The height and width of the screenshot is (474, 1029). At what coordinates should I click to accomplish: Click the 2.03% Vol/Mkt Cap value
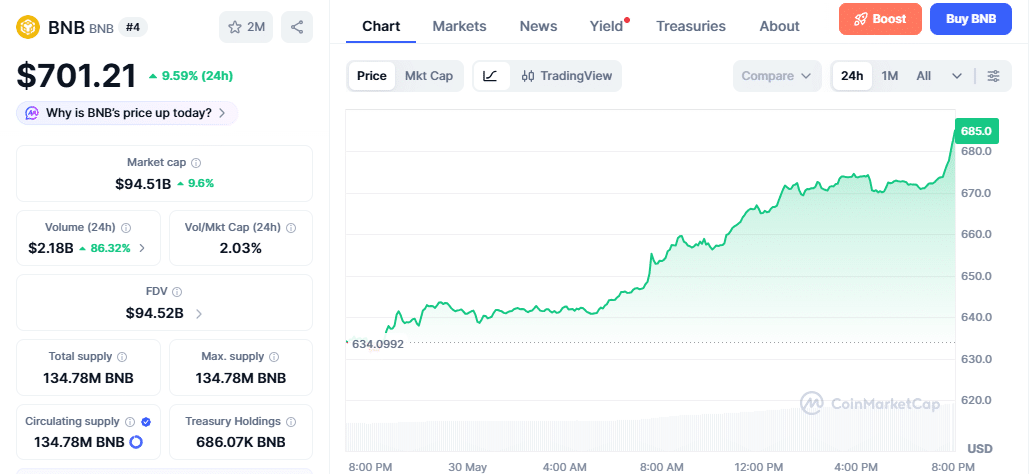pos(241,248)
